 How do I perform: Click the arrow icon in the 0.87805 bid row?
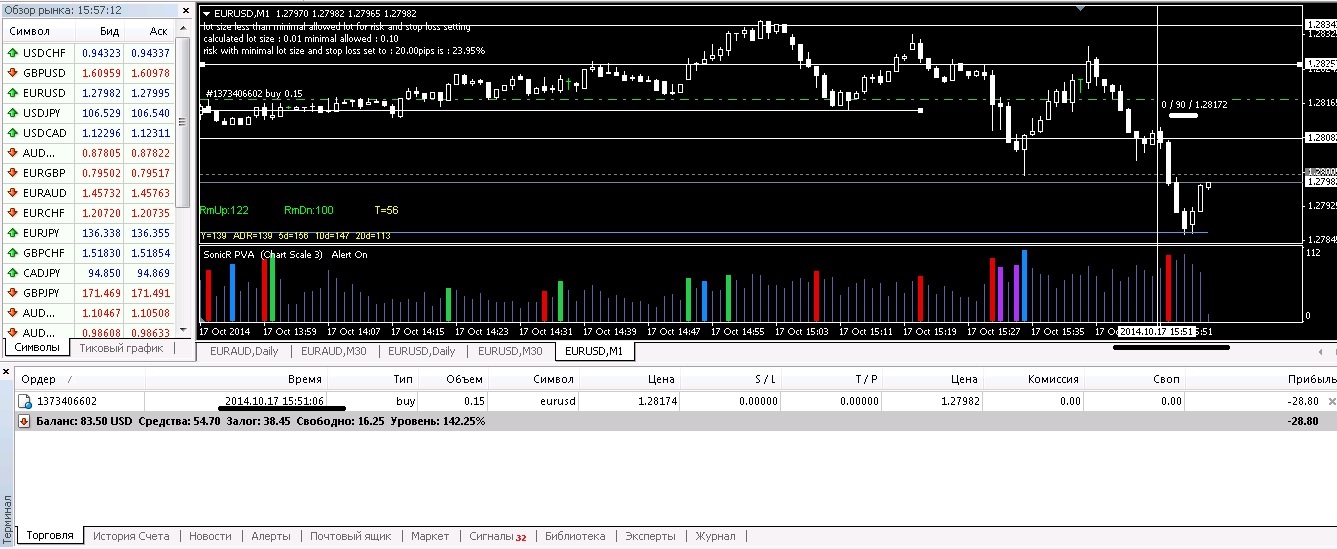(x=12, y=153)
